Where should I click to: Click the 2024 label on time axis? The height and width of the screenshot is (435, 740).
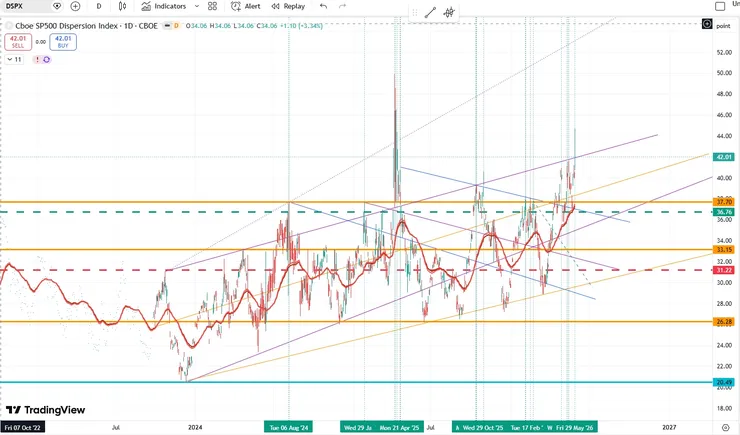coord(195,427)
